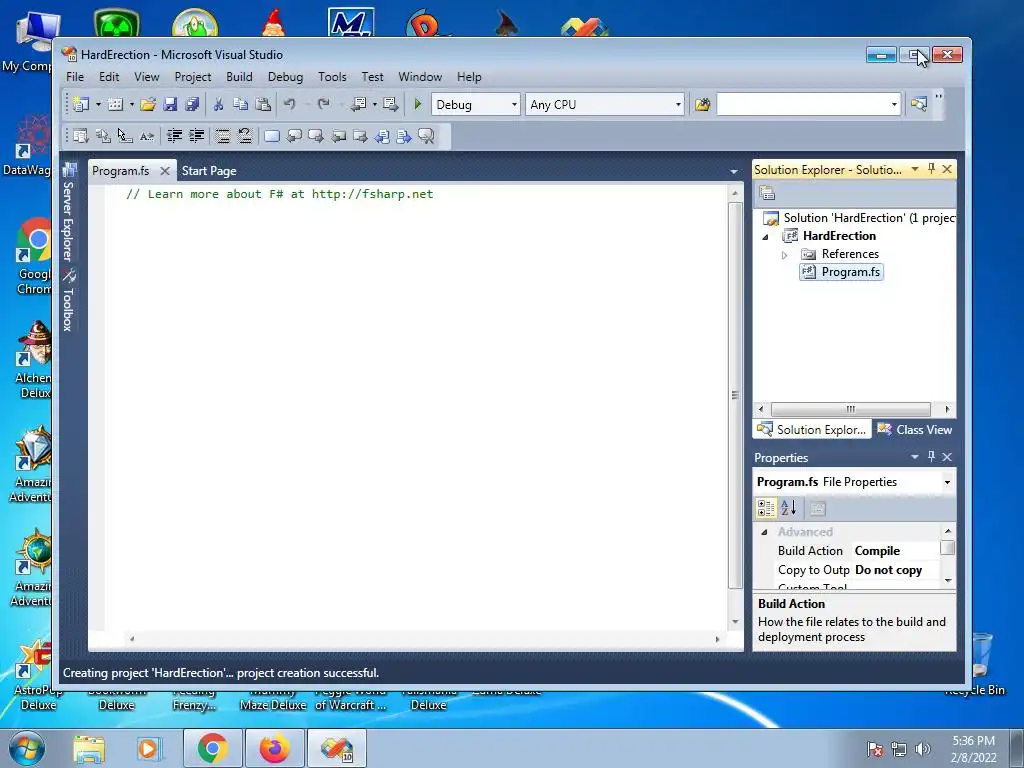The width and height of the screenshot is (1024, 768).
Task: Click the Build Action Compile value field
Action: (x=896, y=551)
